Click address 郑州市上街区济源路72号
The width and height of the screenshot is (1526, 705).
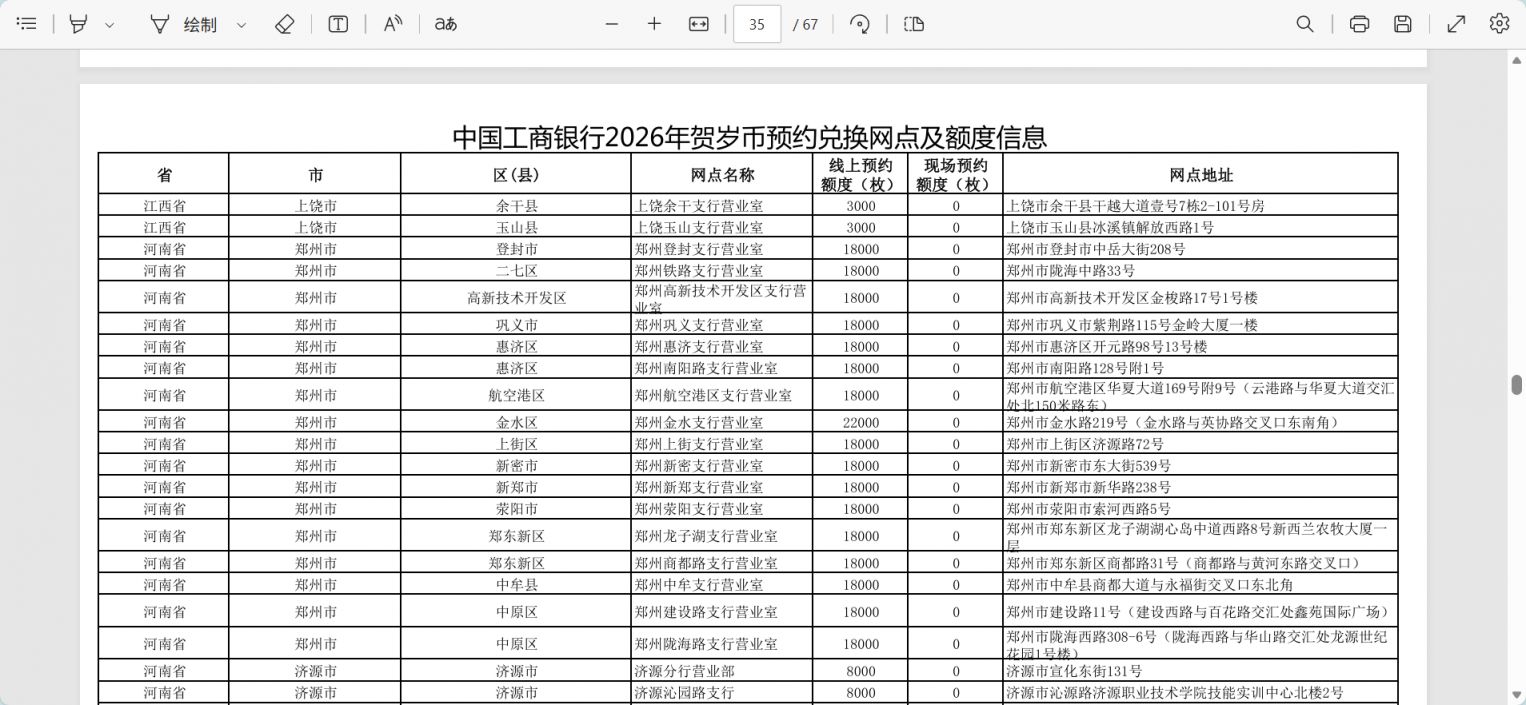coord(1085,444)
